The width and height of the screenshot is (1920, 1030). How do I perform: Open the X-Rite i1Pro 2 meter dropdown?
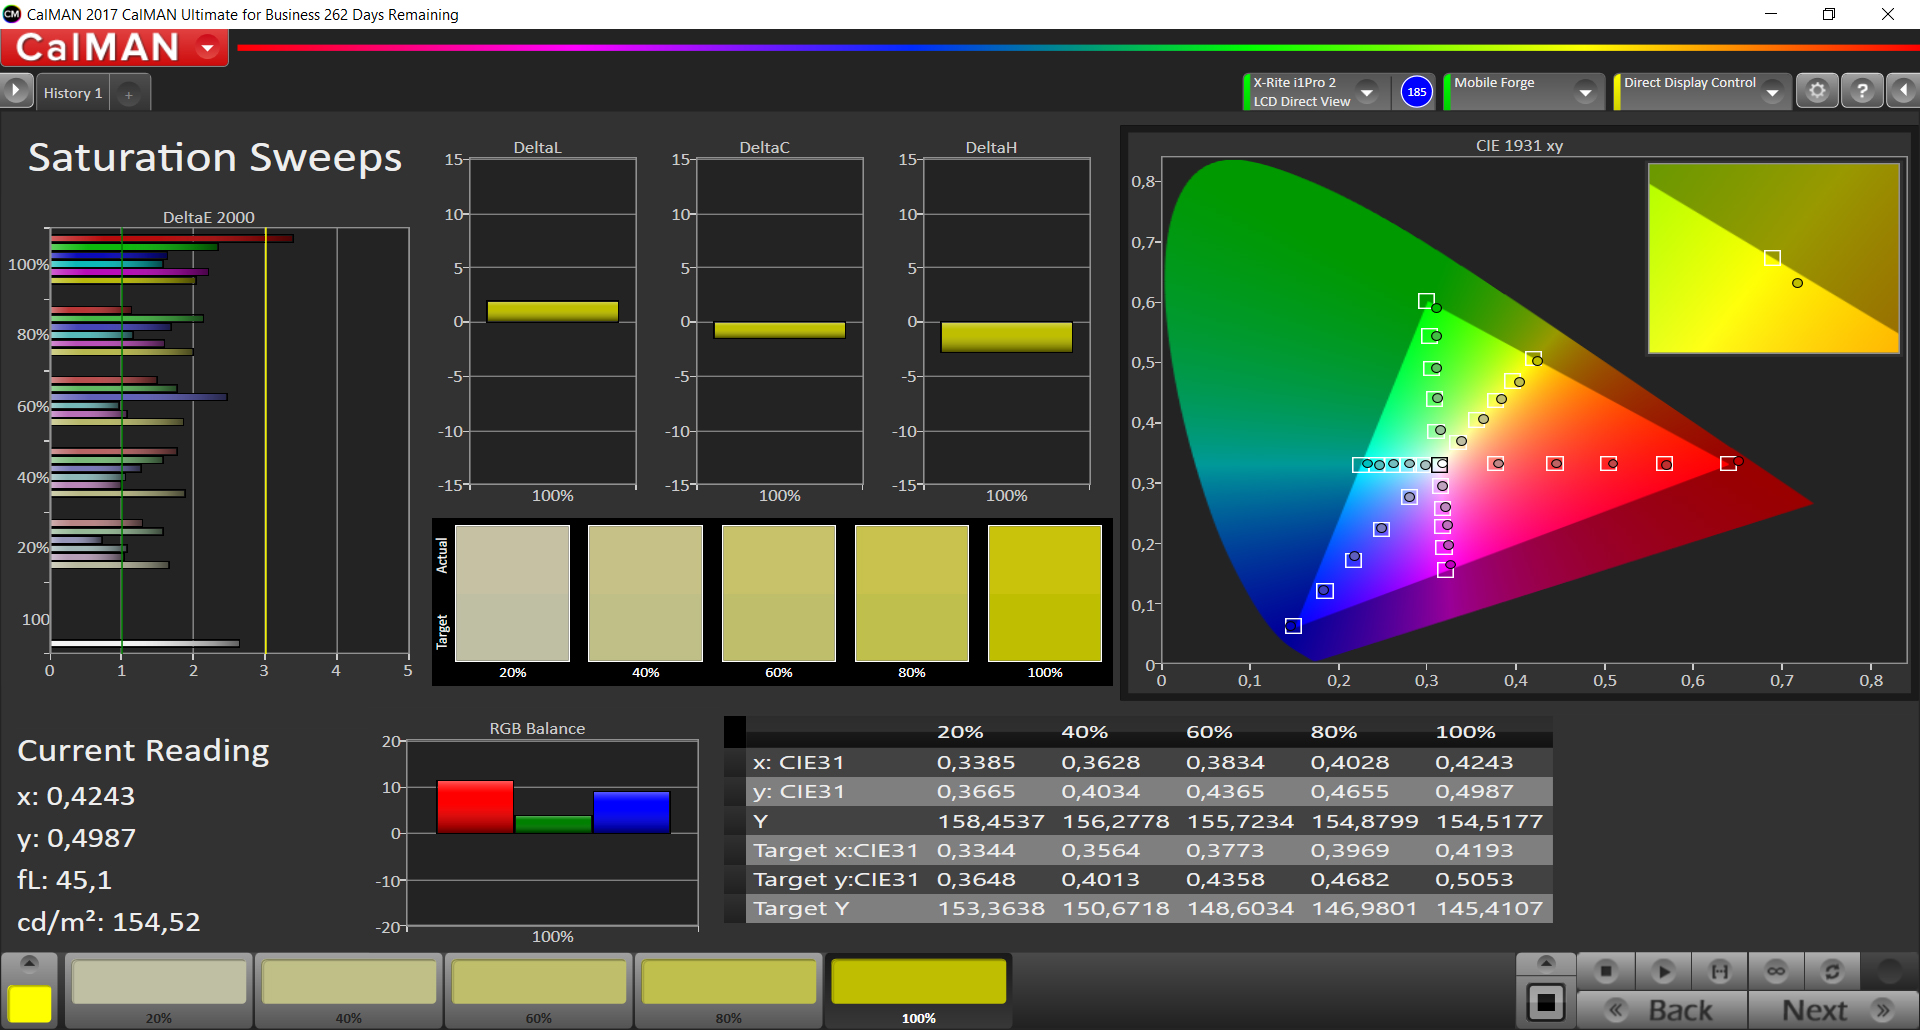[1367, 92]
